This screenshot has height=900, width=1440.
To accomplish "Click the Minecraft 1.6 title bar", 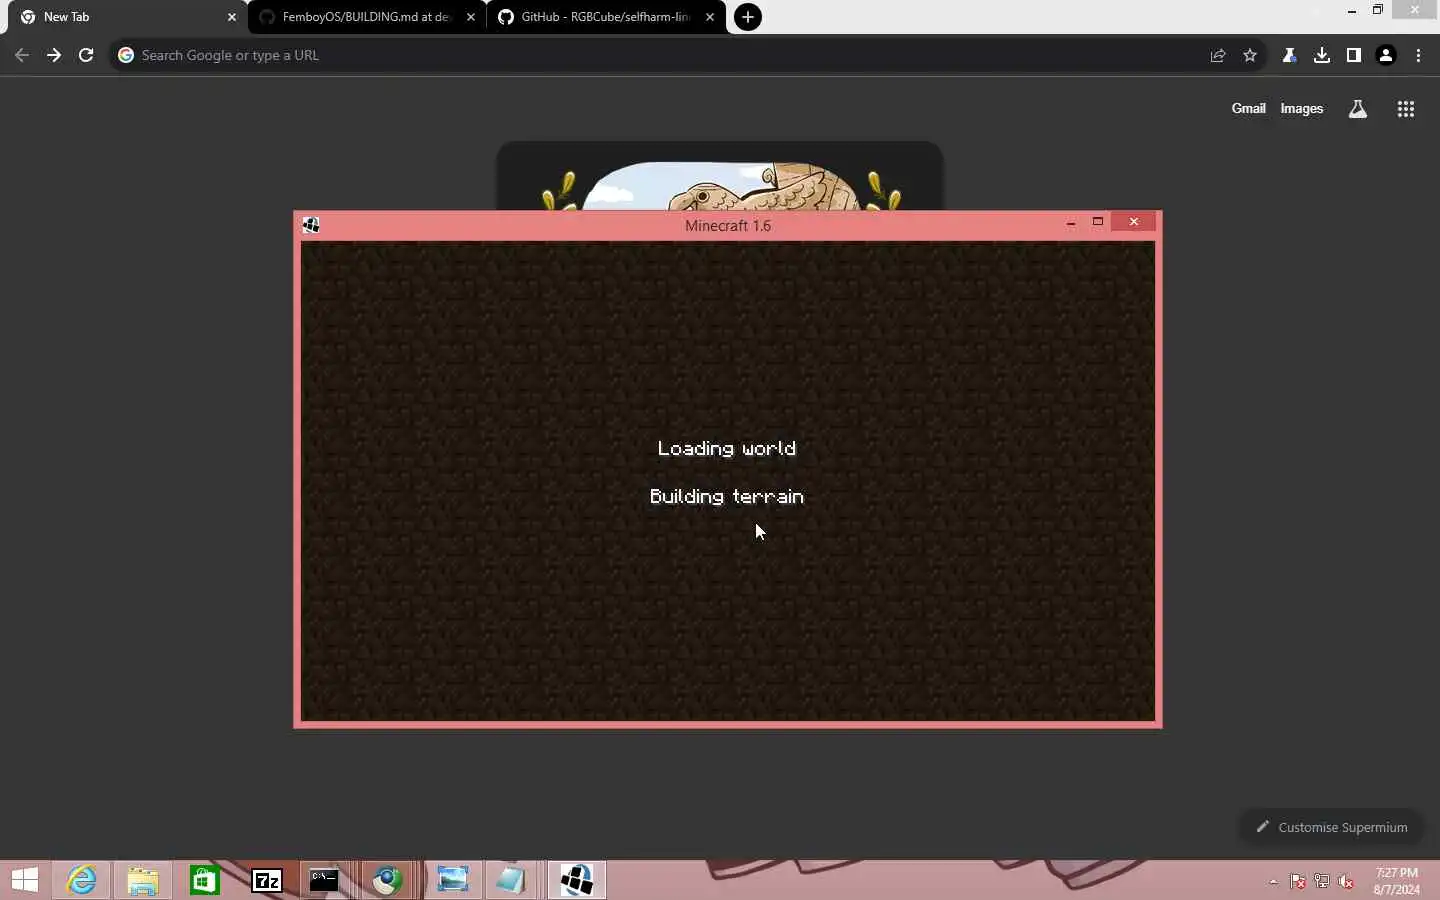I will [x=728, y=225].
